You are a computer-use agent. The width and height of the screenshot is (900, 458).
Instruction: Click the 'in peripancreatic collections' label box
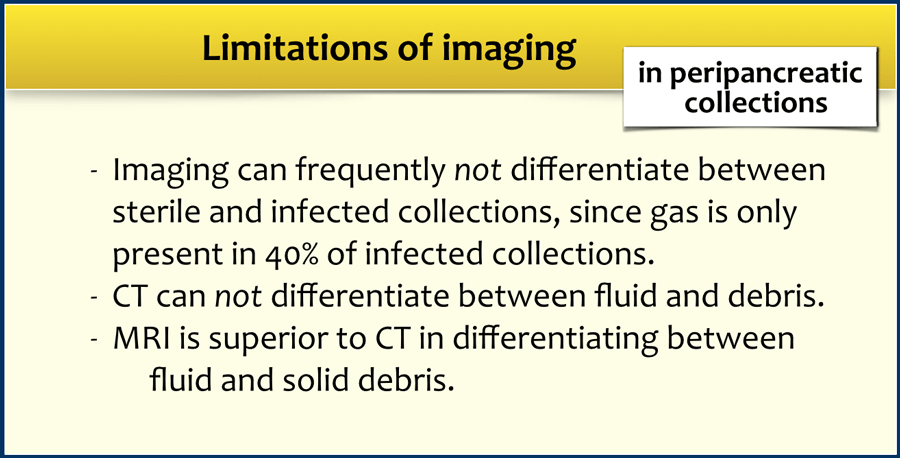click(x=750, y=87)
